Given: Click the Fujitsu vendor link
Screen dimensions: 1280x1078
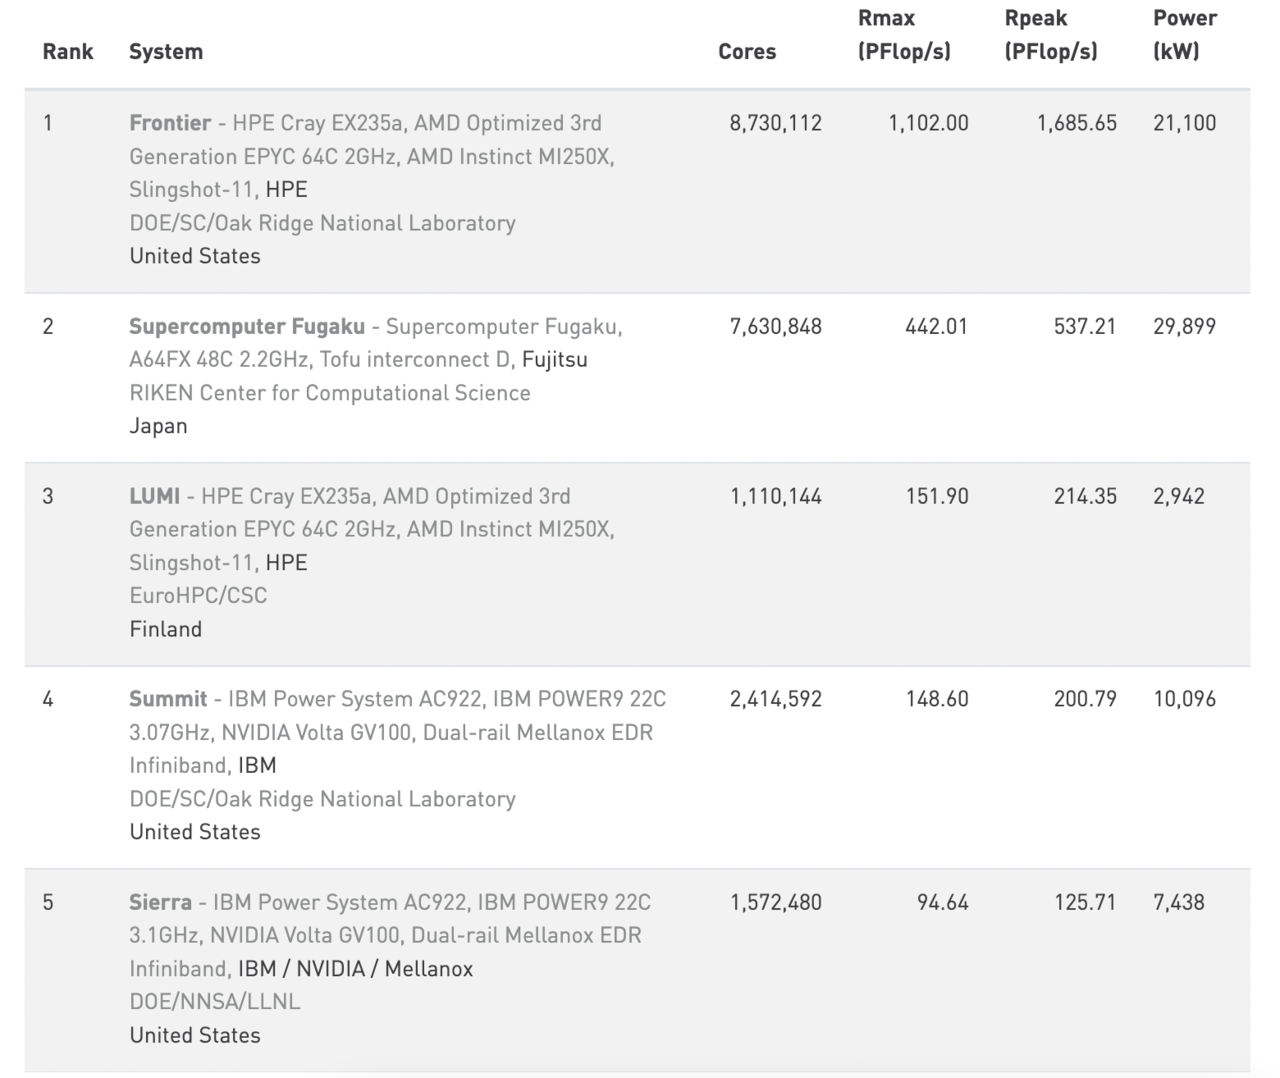Looking at the screenshot, I should coord(554,359).
